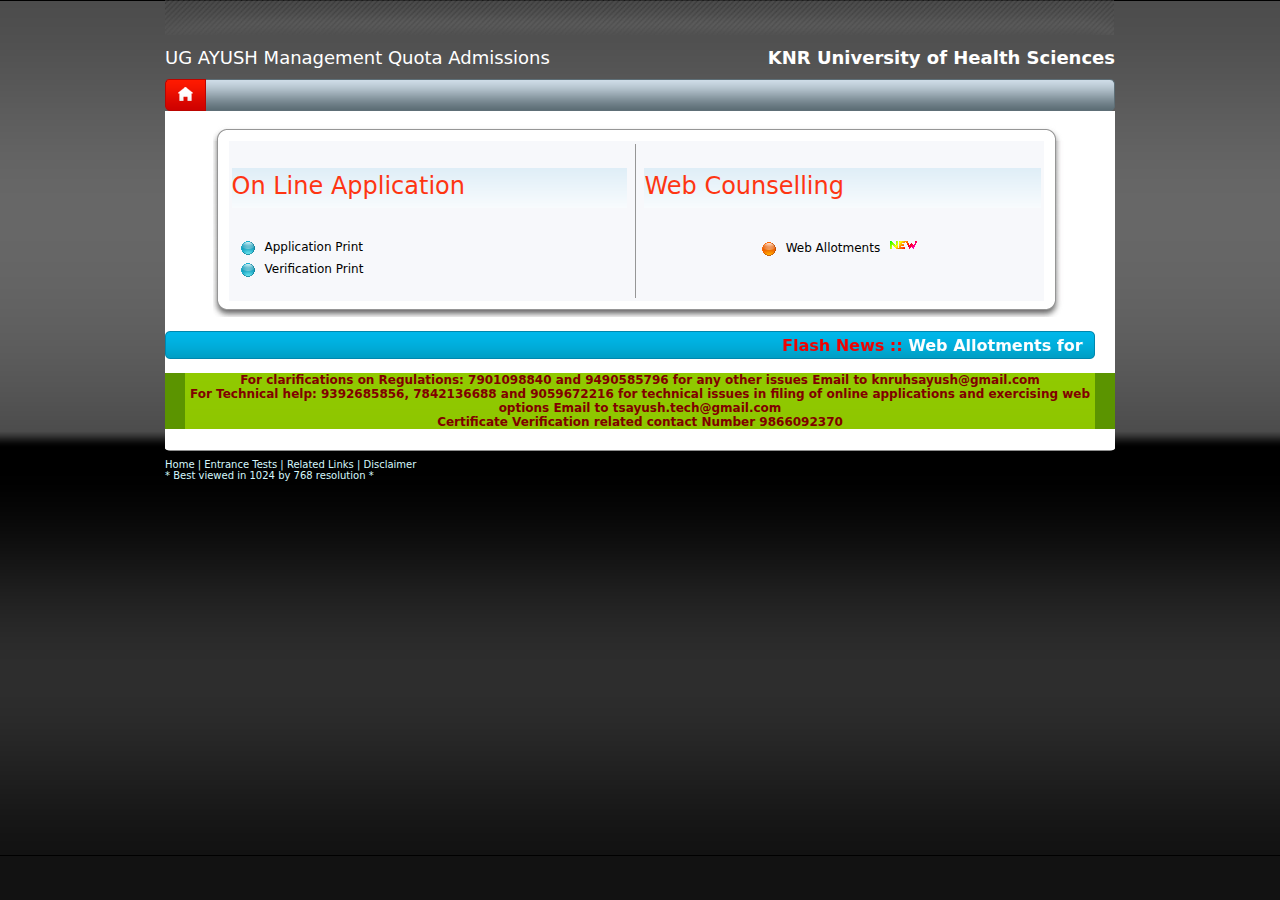Click UG AYUSH Management Quota Admissions title
Image resolution: width=1280 pixels, height=900 pixels.
[357, 58]
